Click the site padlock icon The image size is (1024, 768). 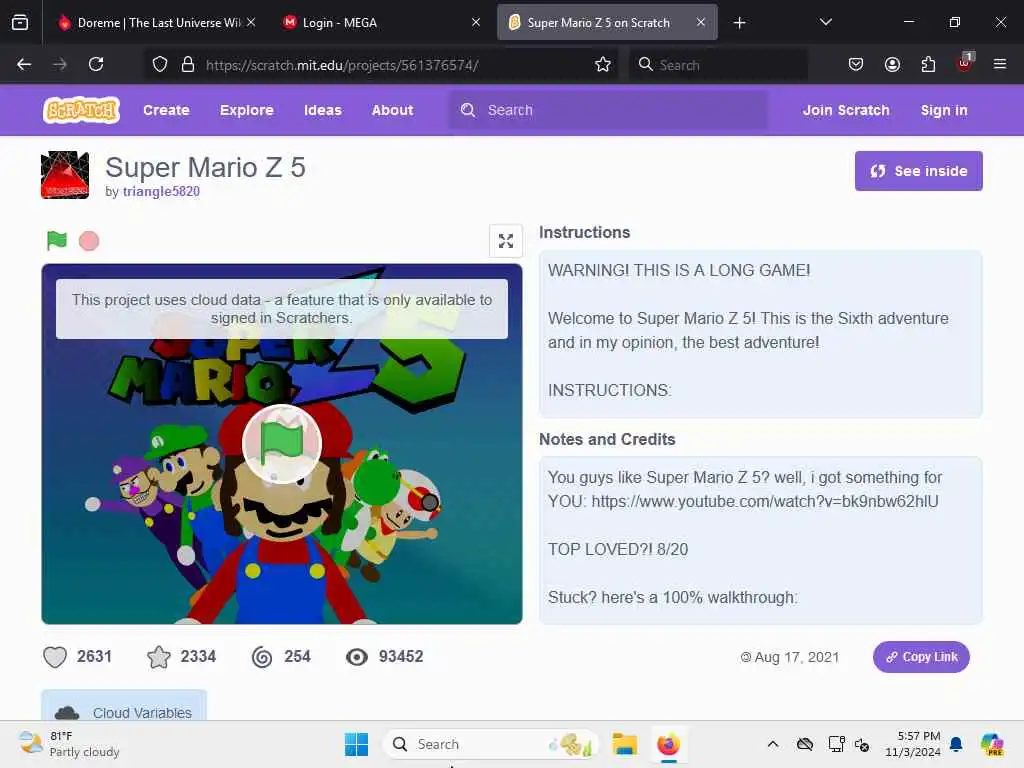click(x=188, y=65)
